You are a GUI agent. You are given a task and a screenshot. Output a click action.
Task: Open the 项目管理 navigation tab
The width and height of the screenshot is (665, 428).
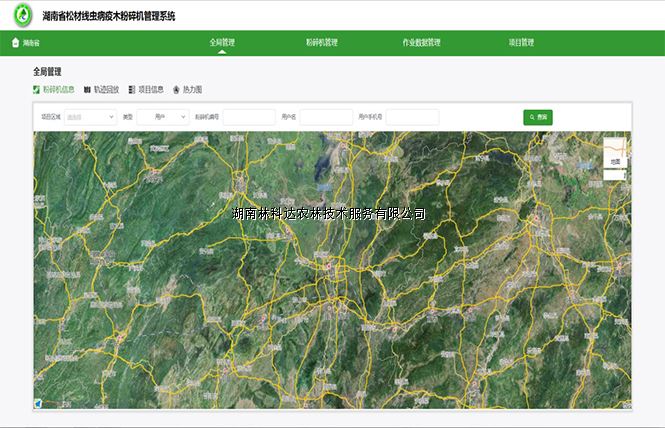(521, 43)
